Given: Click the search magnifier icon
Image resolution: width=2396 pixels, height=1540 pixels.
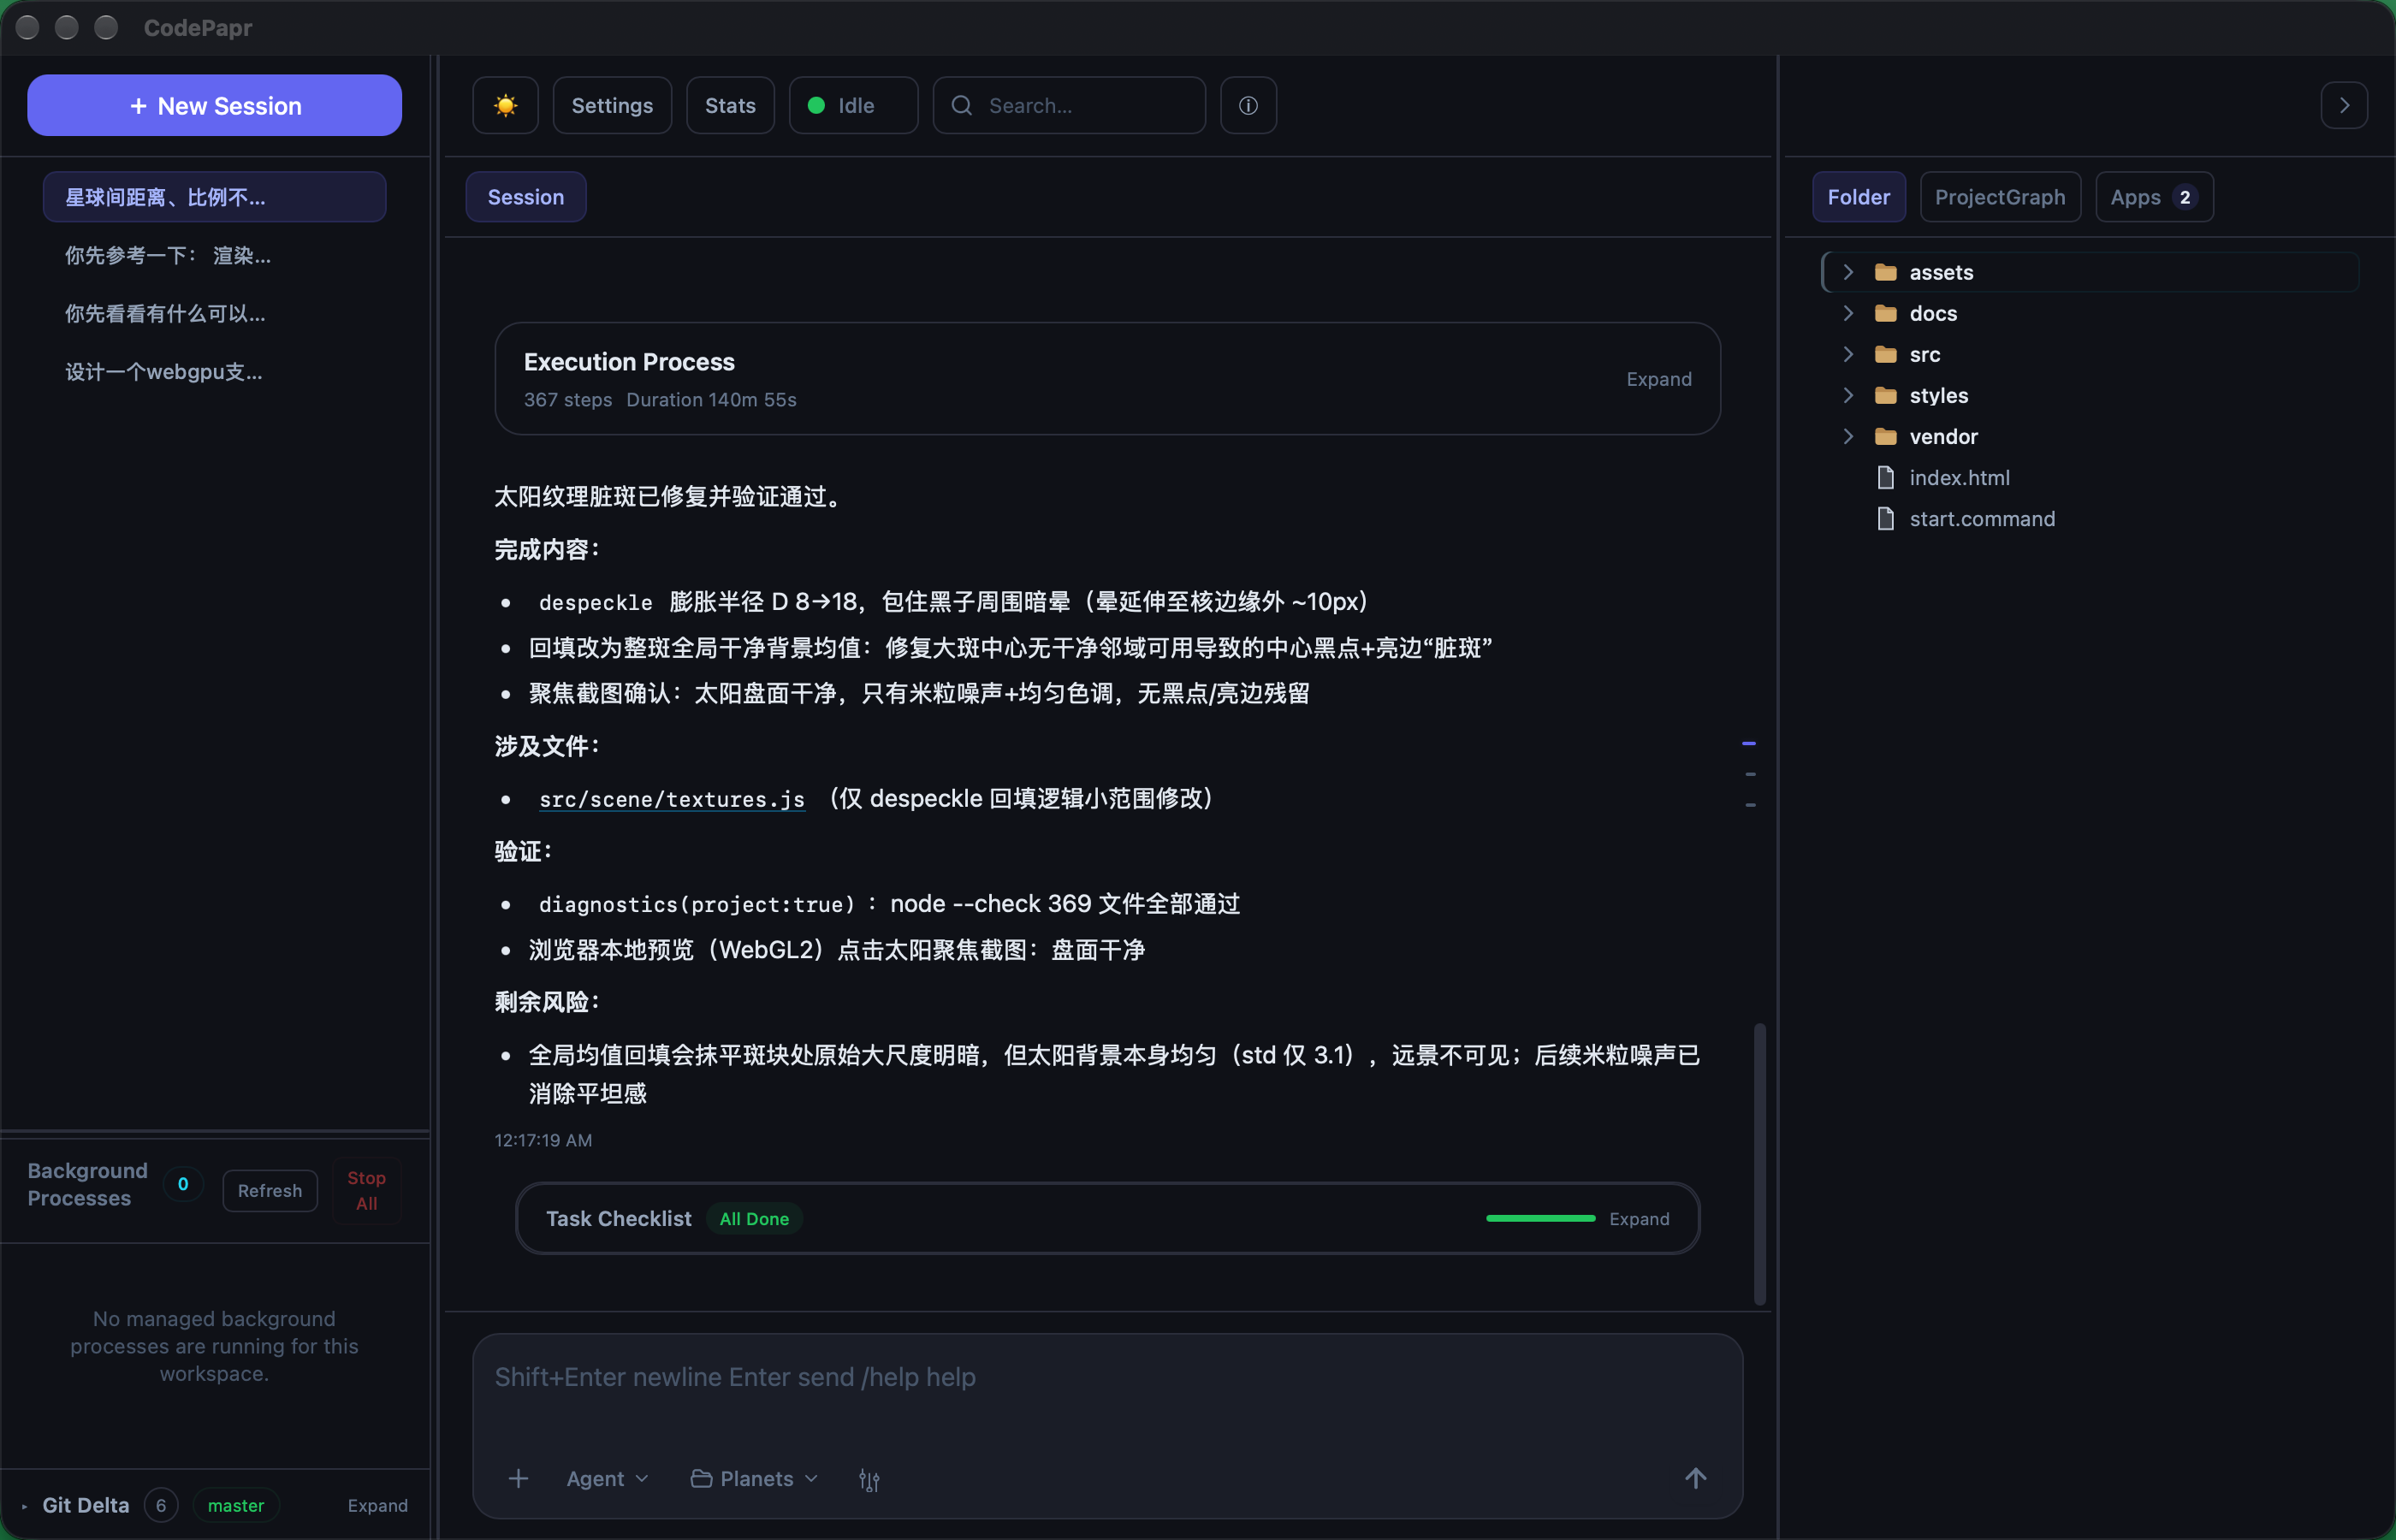Looking at the screenshot, I should click(x=961, y=105).
